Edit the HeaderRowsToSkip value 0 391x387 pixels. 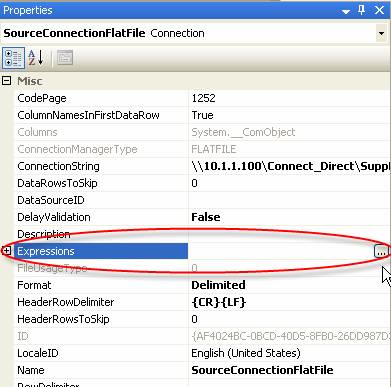coord(195,319)
